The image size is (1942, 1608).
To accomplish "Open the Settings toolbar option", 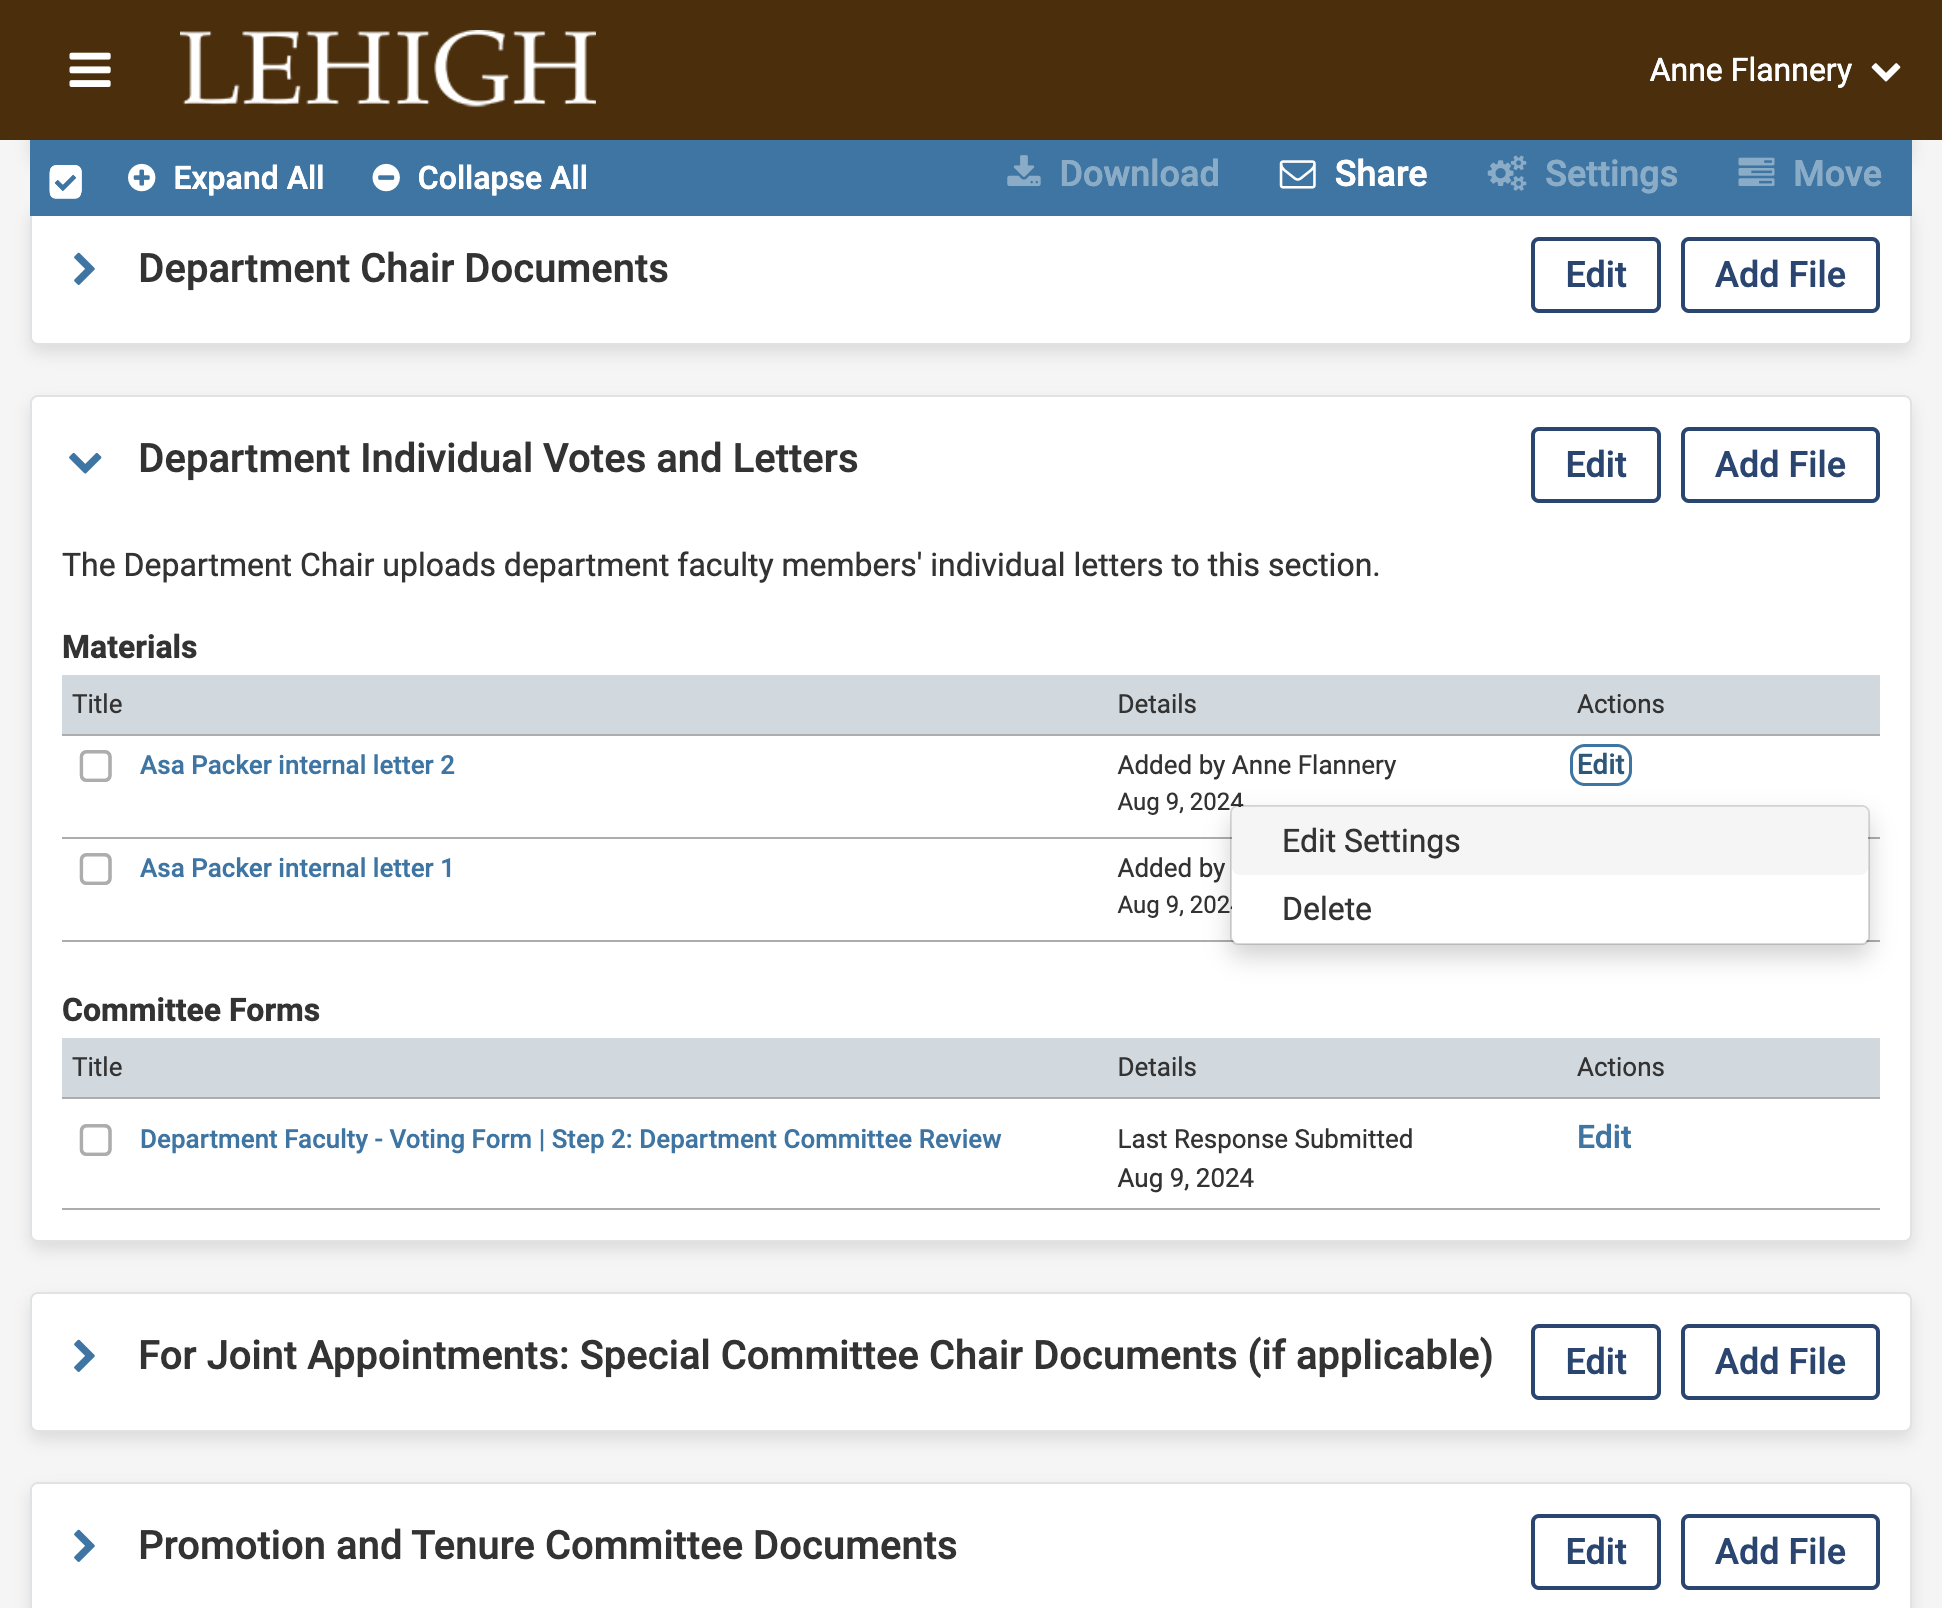I will pyautogui.click(x=1582, y=174).
